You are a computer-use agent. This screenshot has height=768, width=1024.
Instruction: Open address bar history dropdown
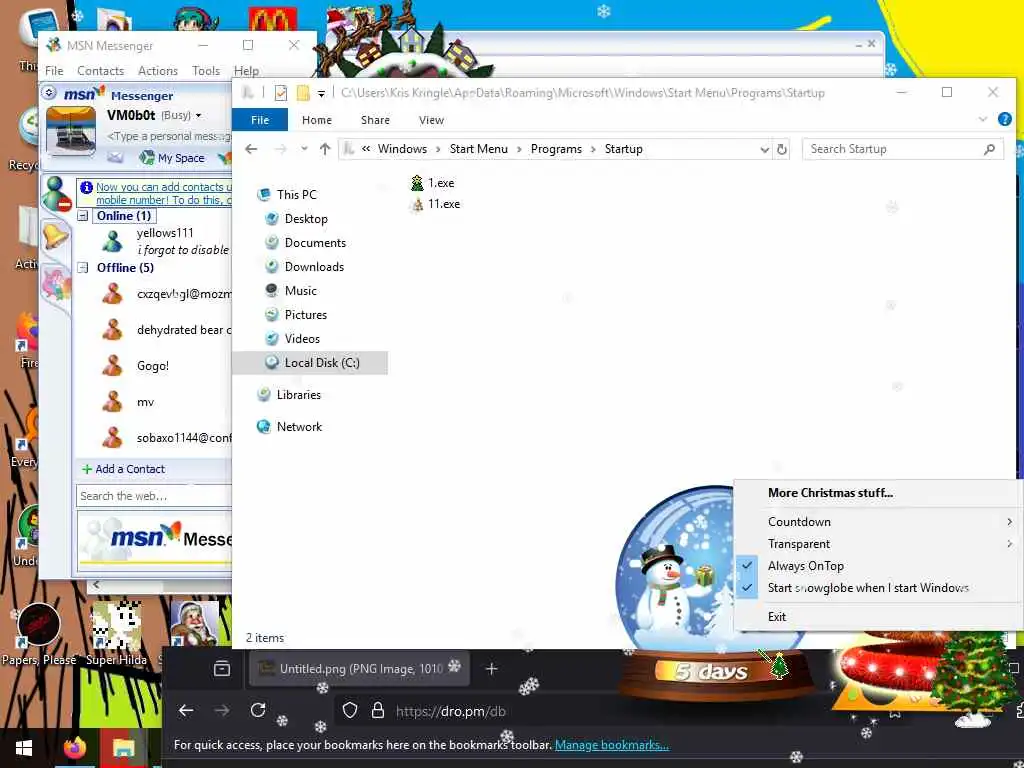click(x=765, y=150)
